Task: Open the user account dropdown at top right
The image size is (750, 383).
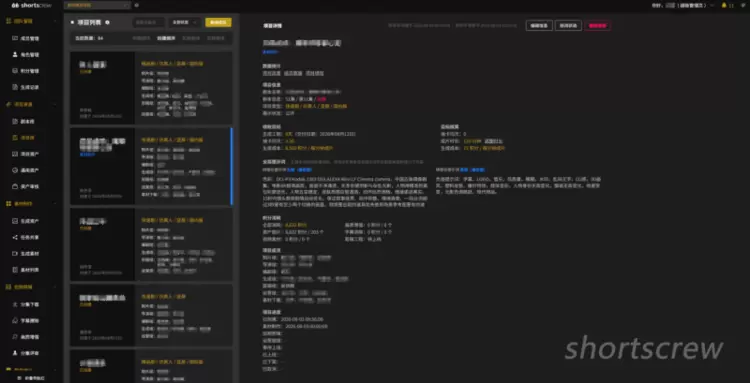Action: coord(683,5)
